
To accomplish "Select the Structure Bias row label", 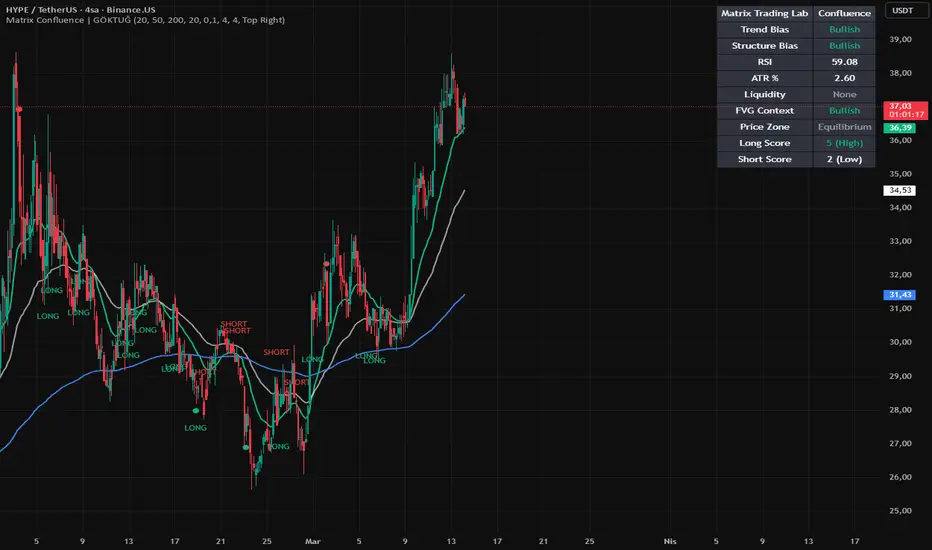I will (764, 46).
